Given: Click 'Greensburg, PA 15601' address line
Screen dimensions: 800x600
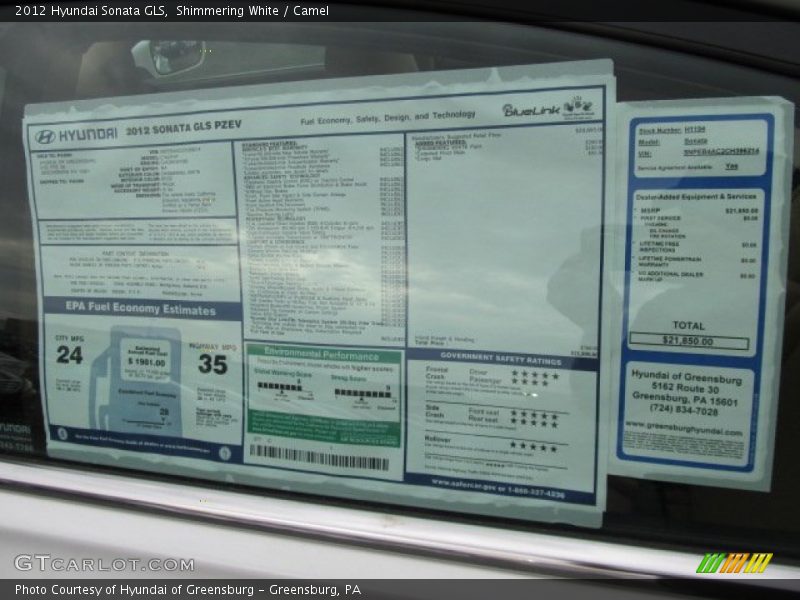Looking at the screenshot, I should coord(685,399).
